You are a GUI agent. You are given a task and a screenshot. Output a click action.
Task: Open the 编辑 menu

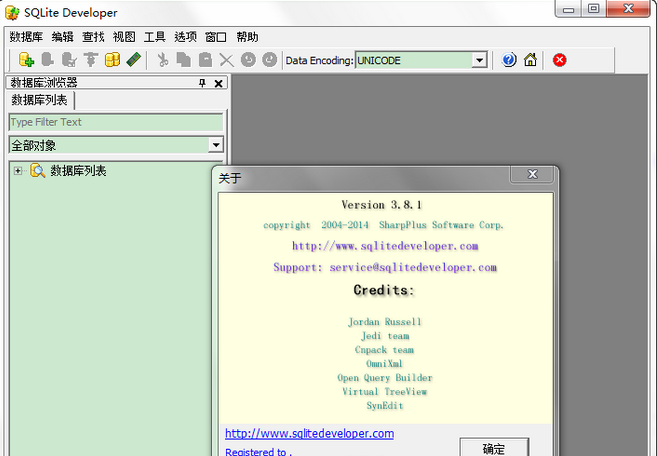(x=62, y=37)
